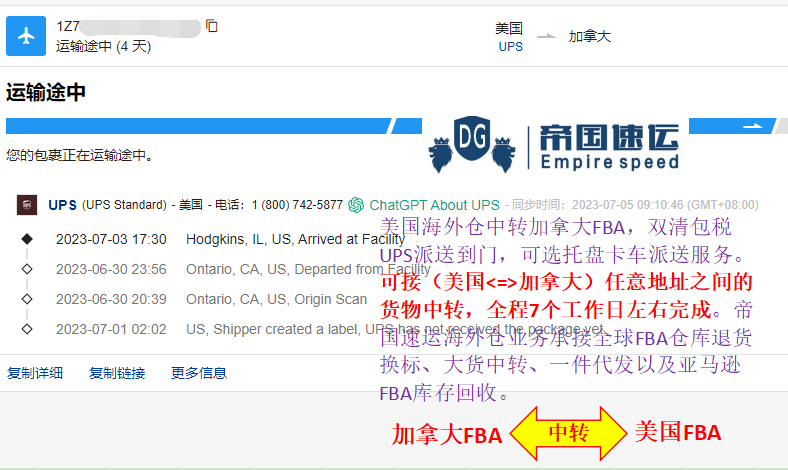Click the 您的包裹正在运输途中 message
Viewport: 788px width, 470px height.
click(79, 155)
